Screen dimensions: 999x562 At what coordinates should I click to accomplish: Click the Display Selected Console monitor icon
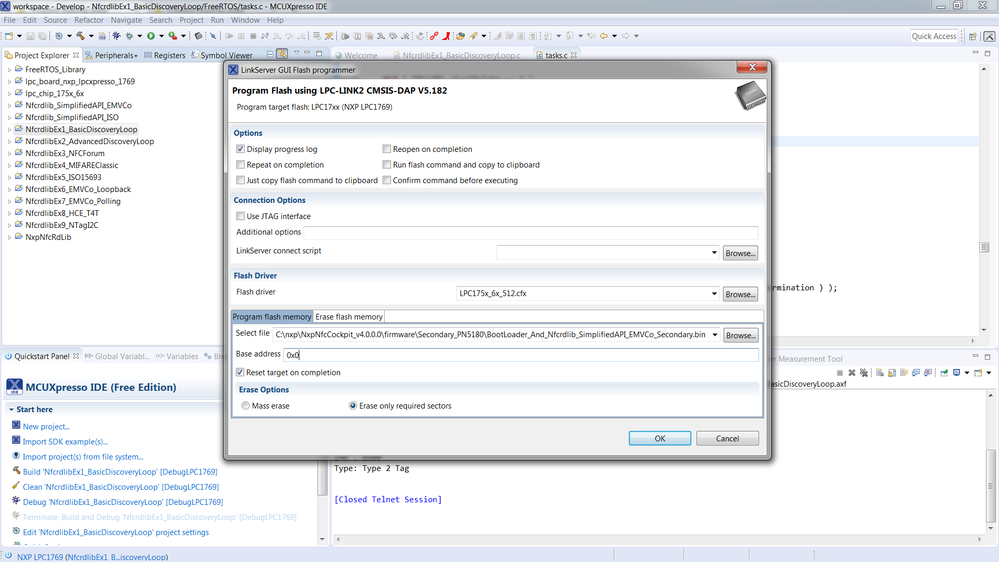click(x=956, y=373)
